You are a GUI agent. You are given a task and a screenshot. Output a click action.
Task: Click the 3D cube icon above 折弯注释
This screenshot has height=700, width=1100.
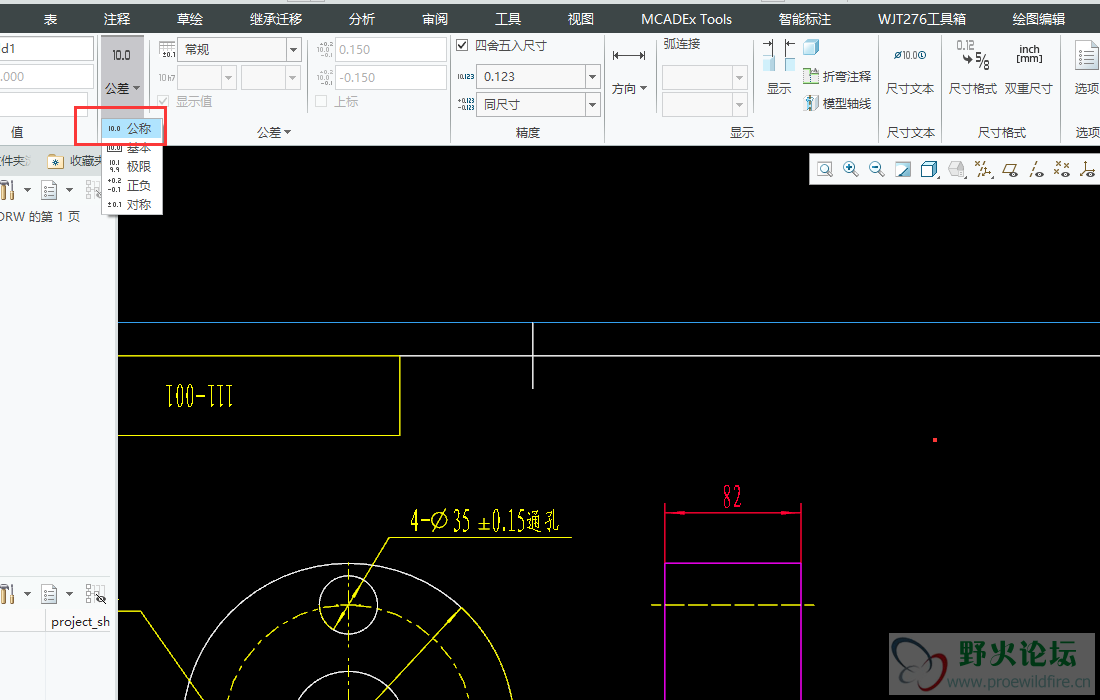coord(811,48)
